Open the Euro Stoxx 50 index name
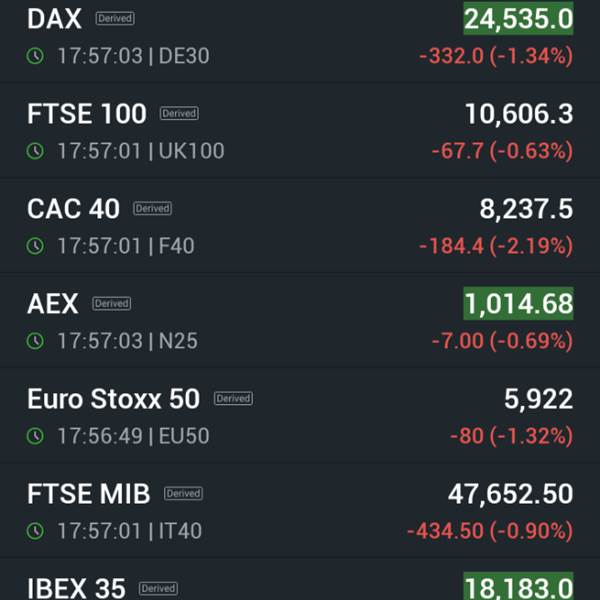The image size is (600, 600). pos(113,399)
